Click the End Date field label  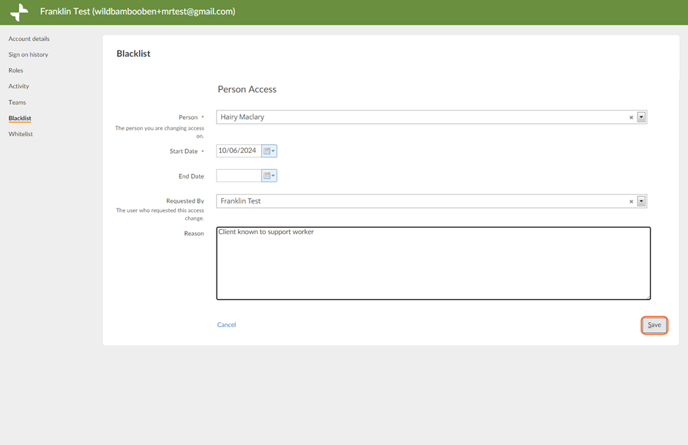191,176
